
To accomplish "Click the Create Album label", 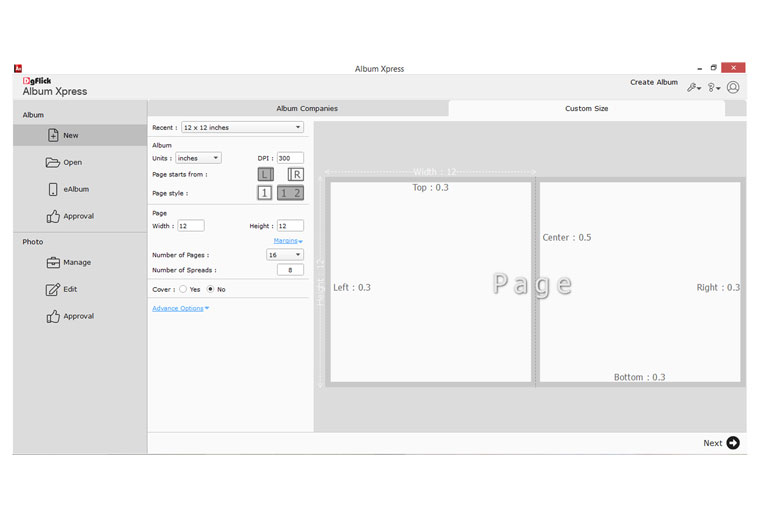I will tap(654, 82).
